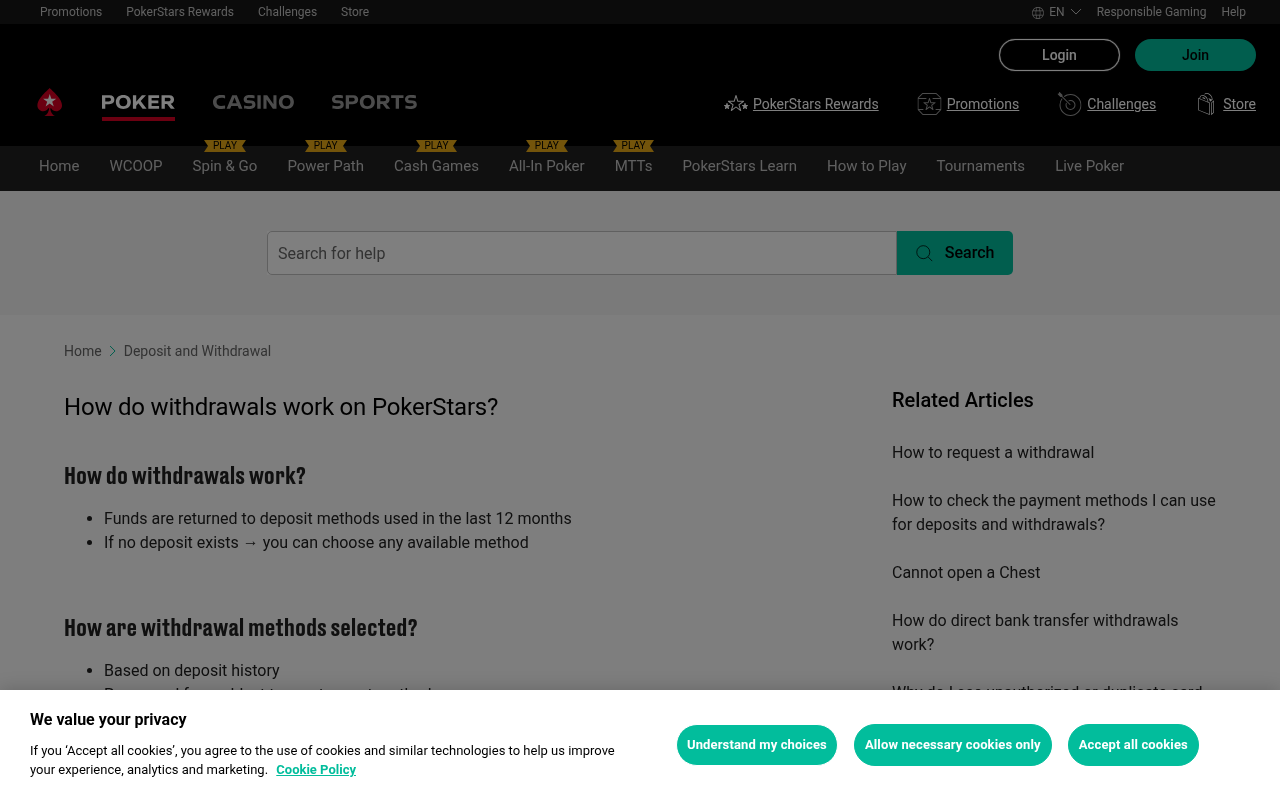Click the Store bag icon
Viewport: 1280px width, 800px height.
click(x=1207, y=104)
